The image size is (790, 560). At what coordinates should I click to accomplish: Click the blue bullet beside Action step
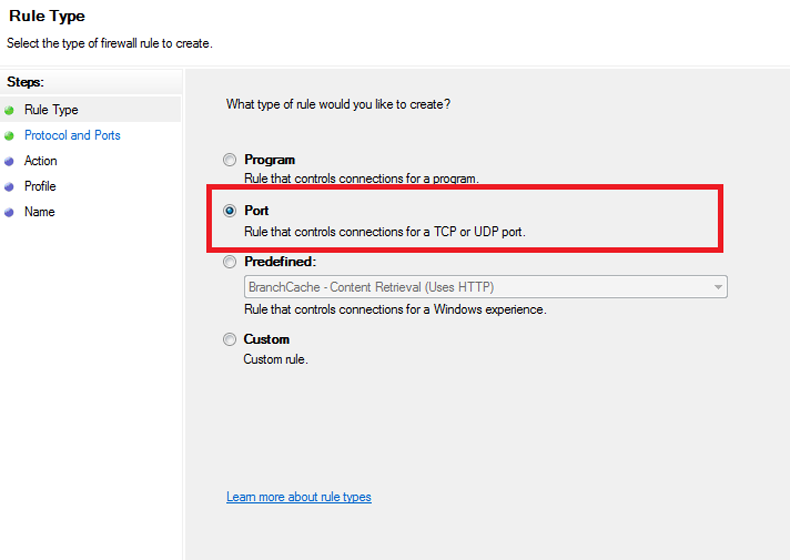(10, 161)
